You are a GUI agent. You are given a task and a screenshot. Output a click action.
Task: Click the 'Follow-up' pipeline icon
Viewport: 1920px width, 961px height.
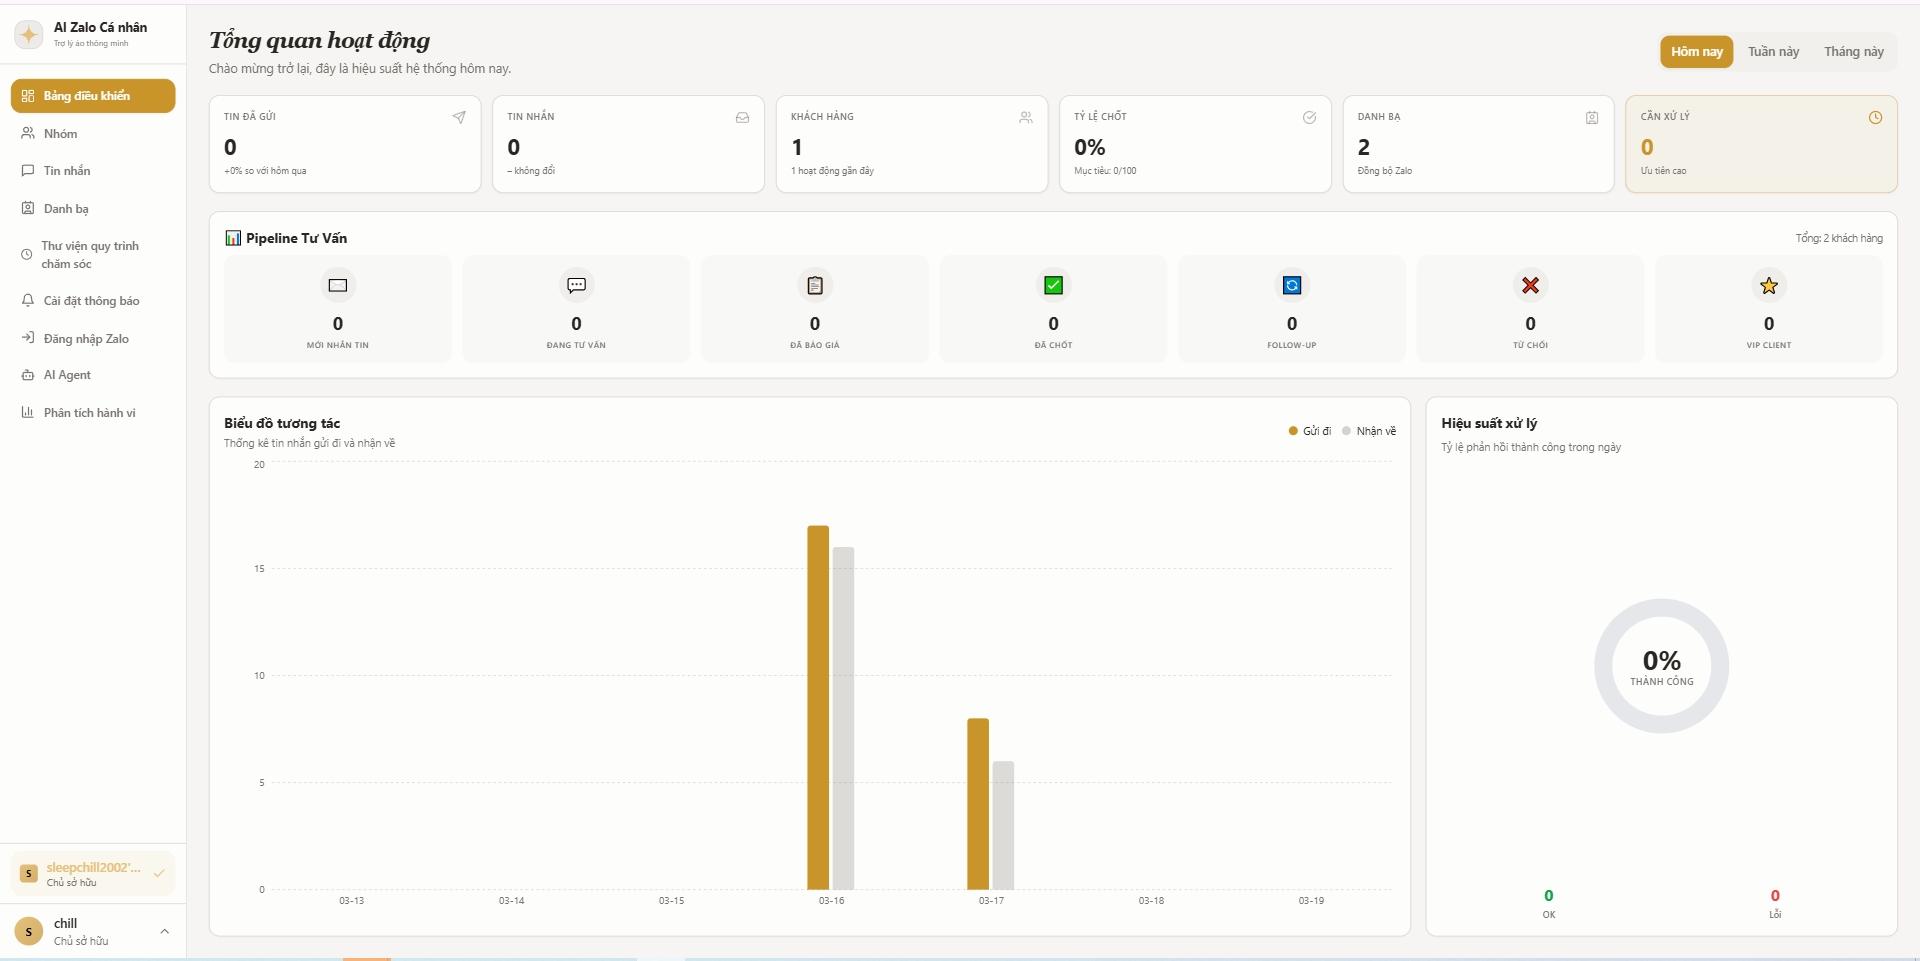click(x=1291, y=285)
